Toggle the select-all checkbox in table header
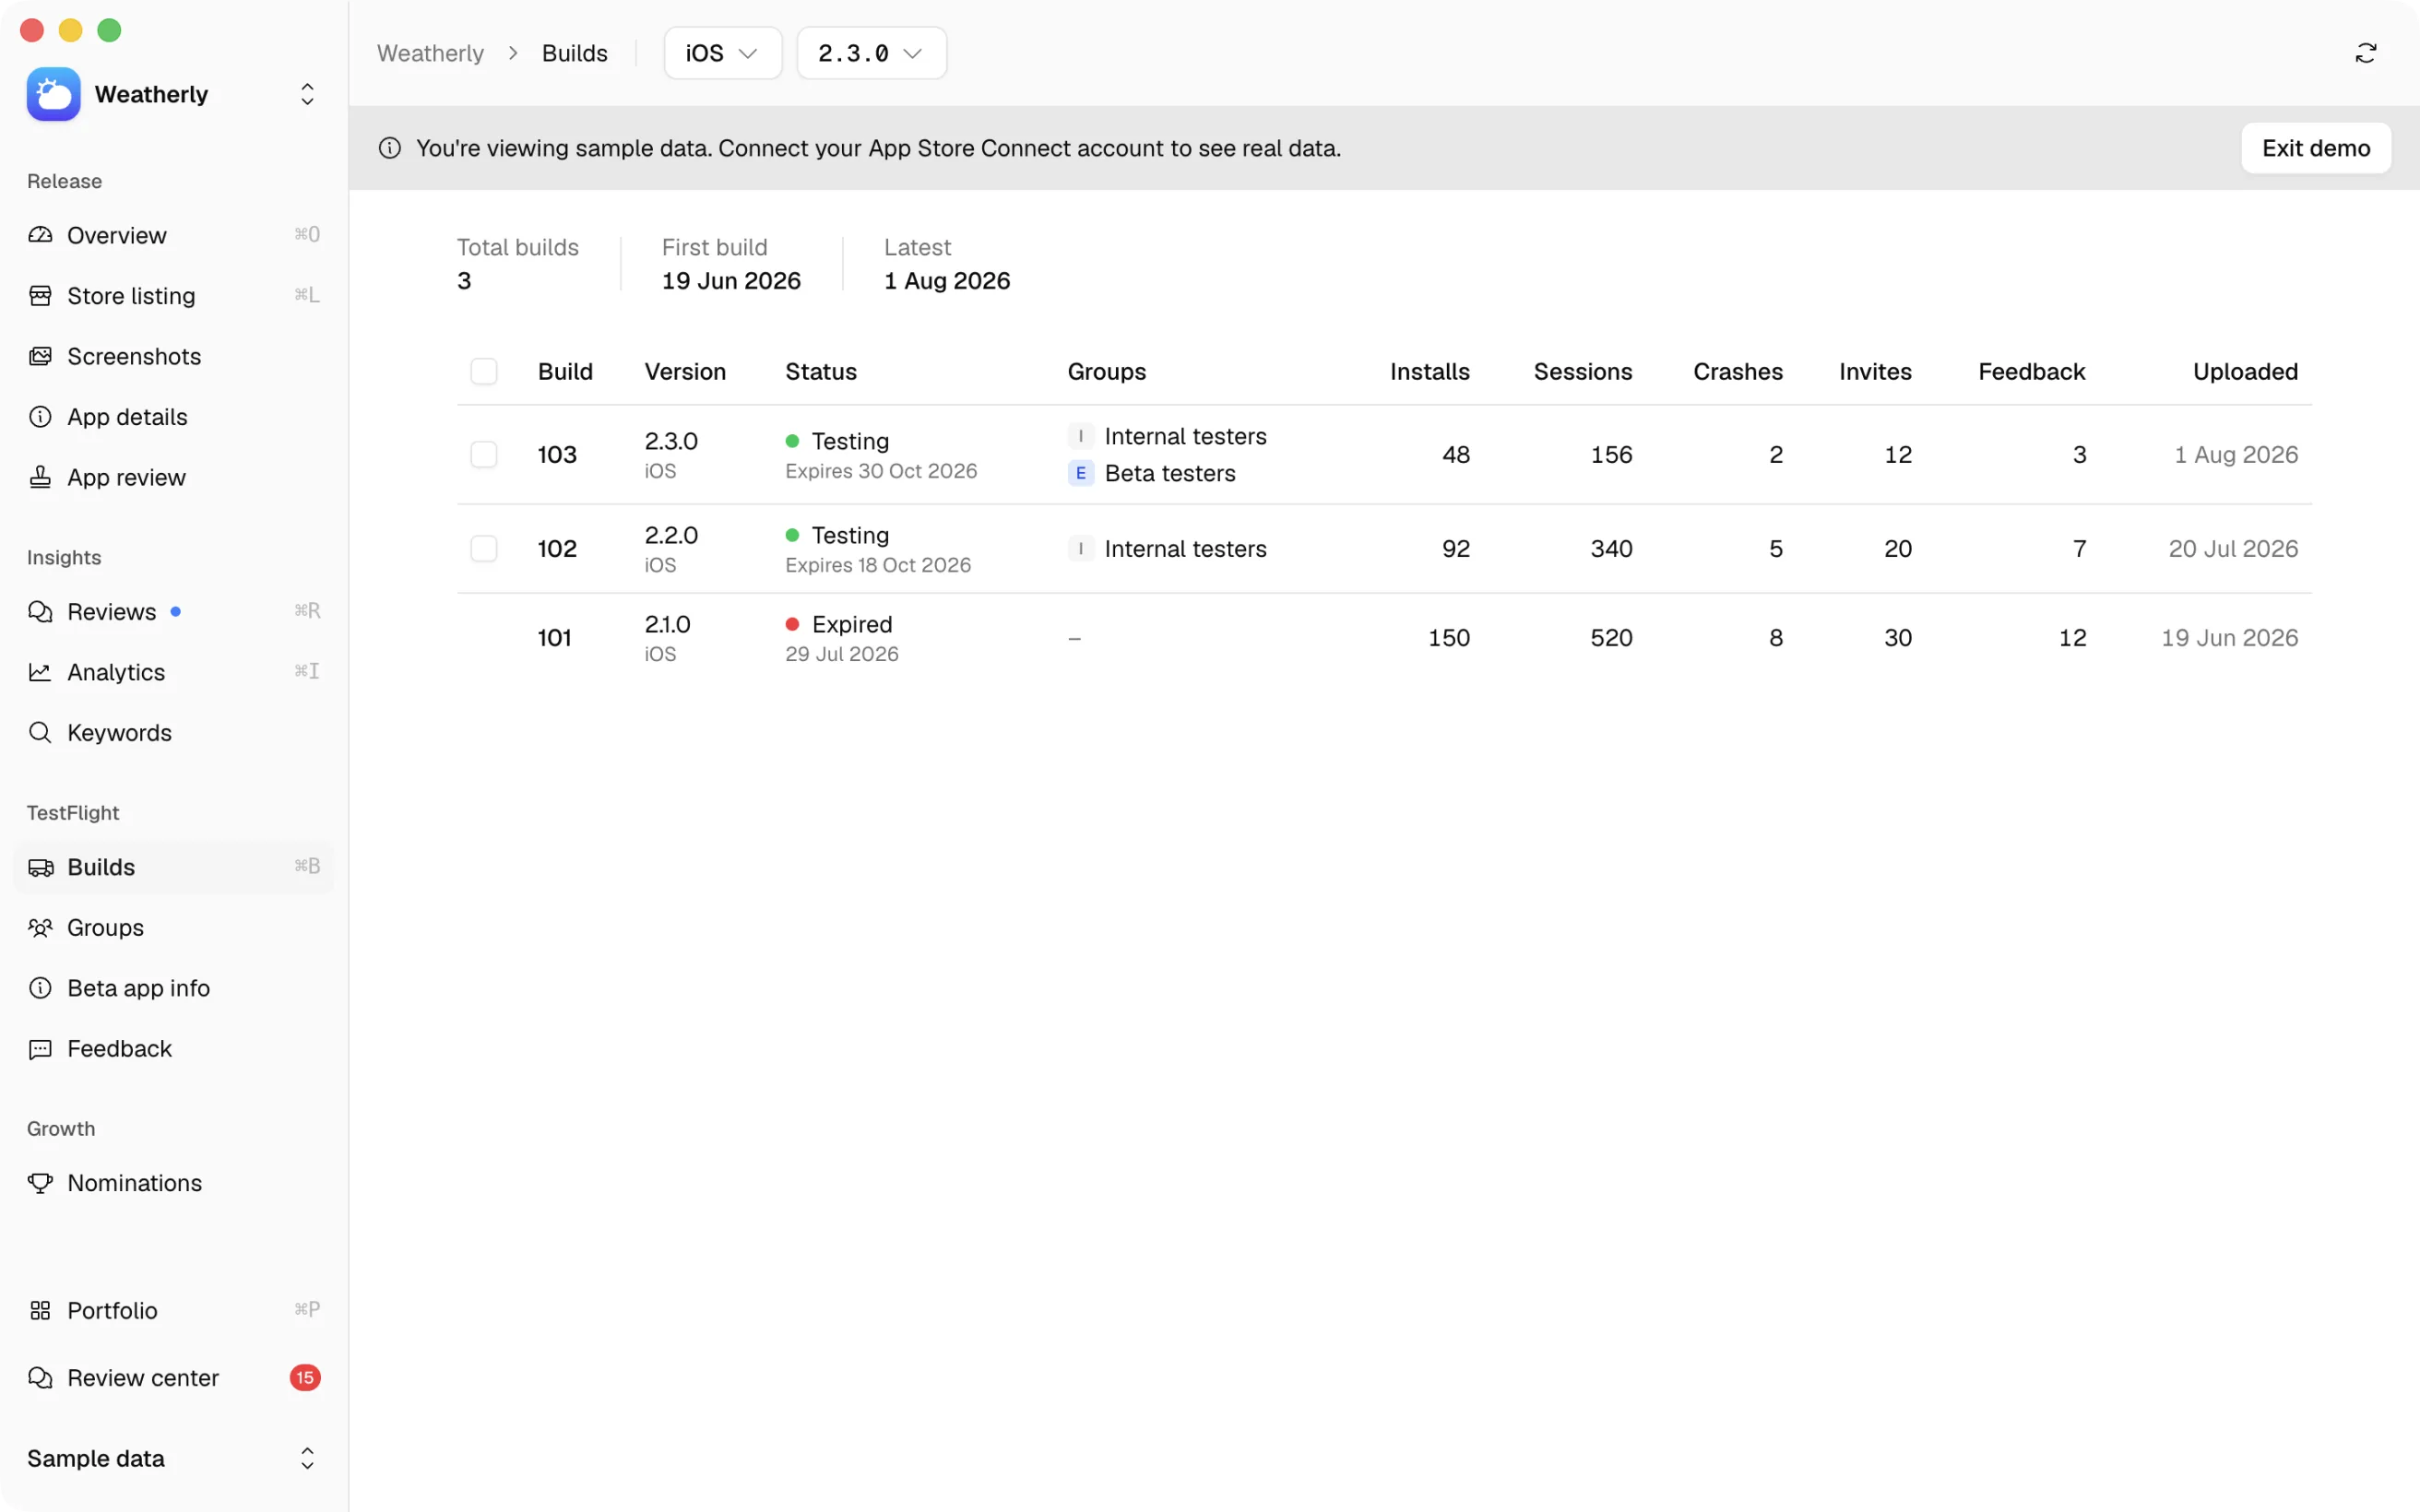 [x=484, y=371]
